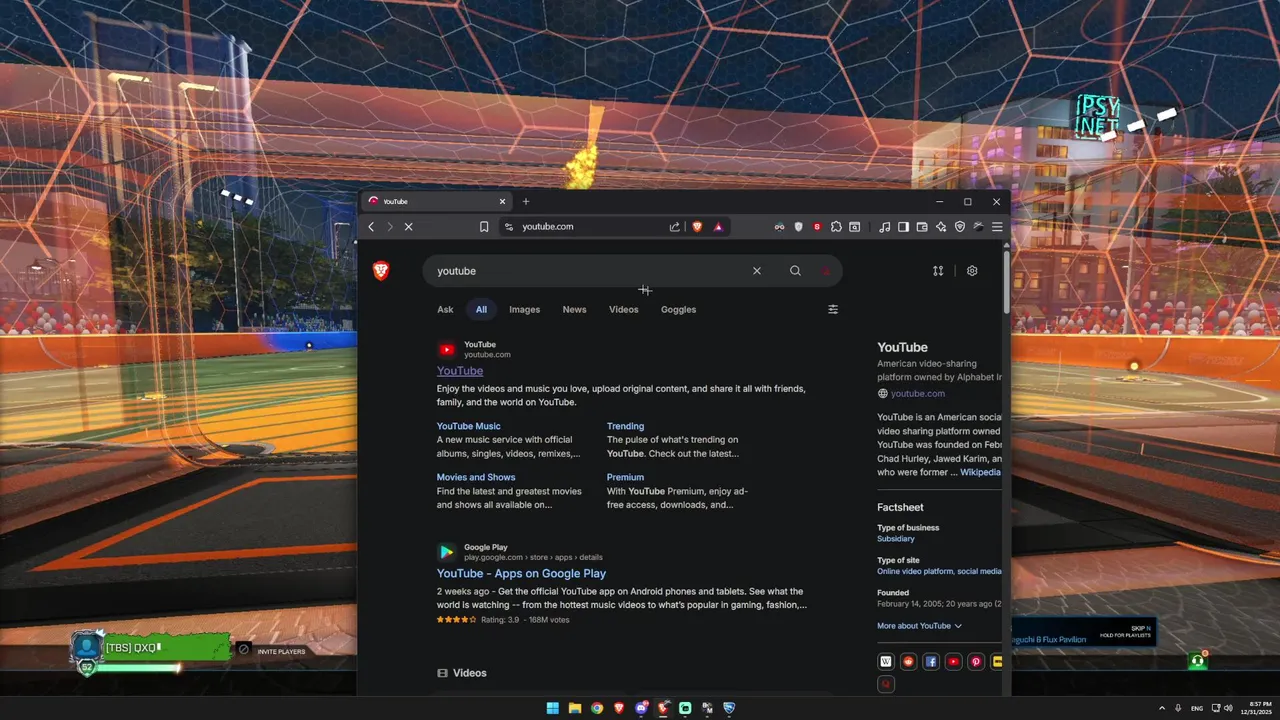Open the Wikipedia link in infobox
The height and width of the screenshot is (720, 1280).
(x=980, y=472)
